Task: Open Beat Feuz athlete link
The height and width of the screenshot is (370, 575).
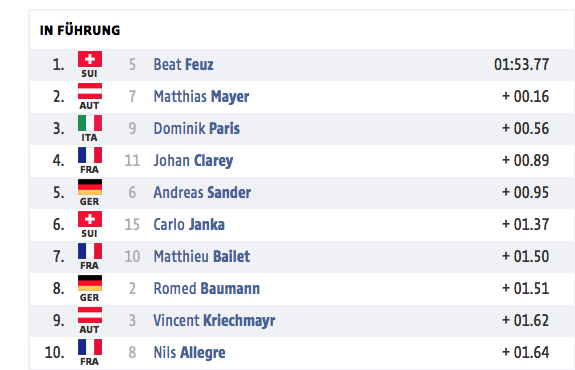Action: [x=183, y=65]
